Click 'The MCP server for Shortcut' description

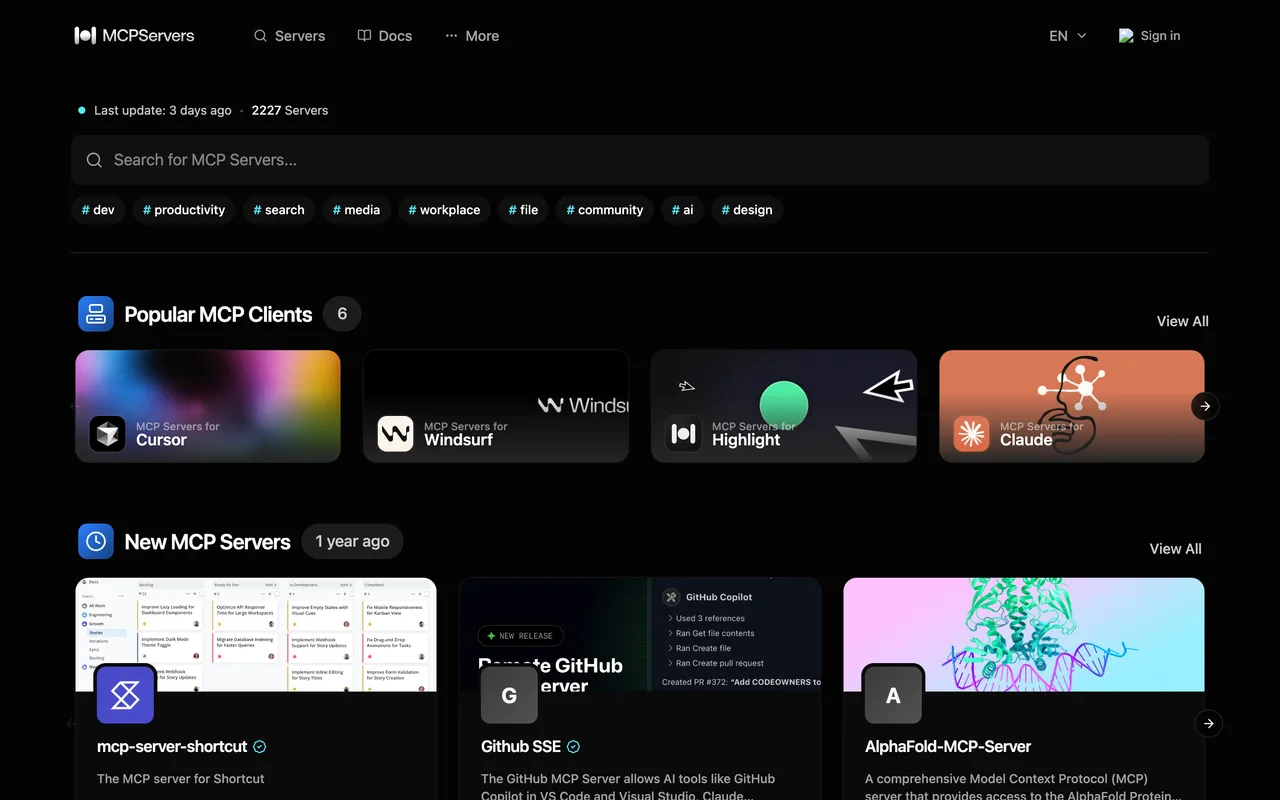[x=181, y=778]
